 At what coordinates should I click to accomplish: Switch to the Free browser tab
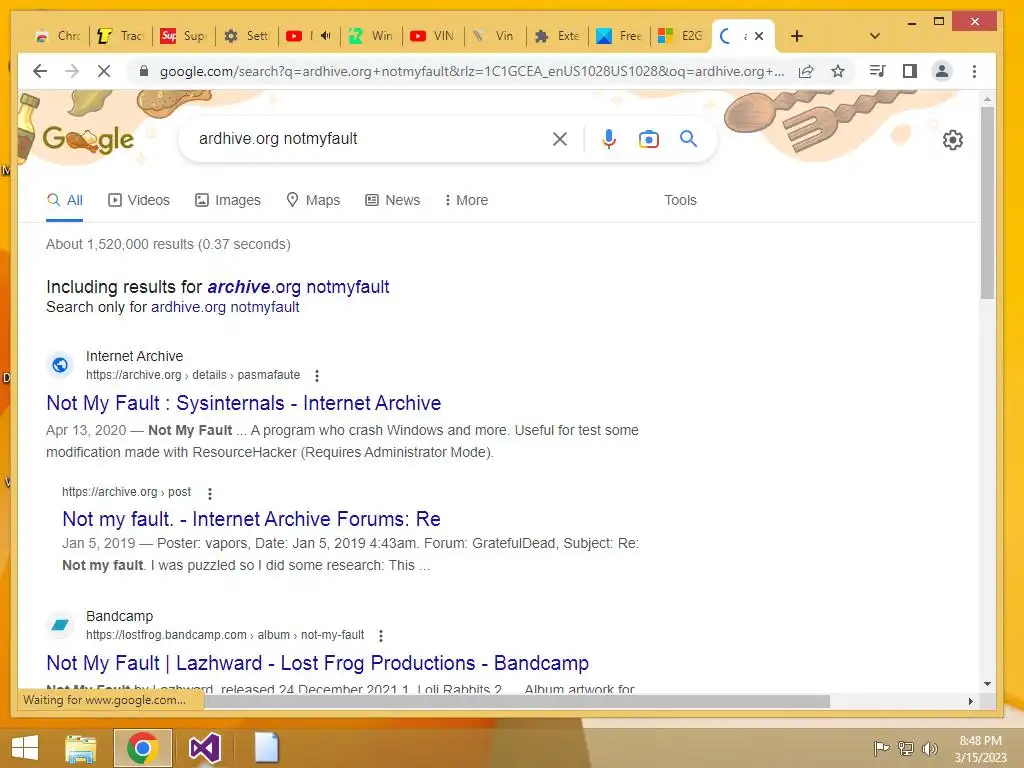[620, 36]
